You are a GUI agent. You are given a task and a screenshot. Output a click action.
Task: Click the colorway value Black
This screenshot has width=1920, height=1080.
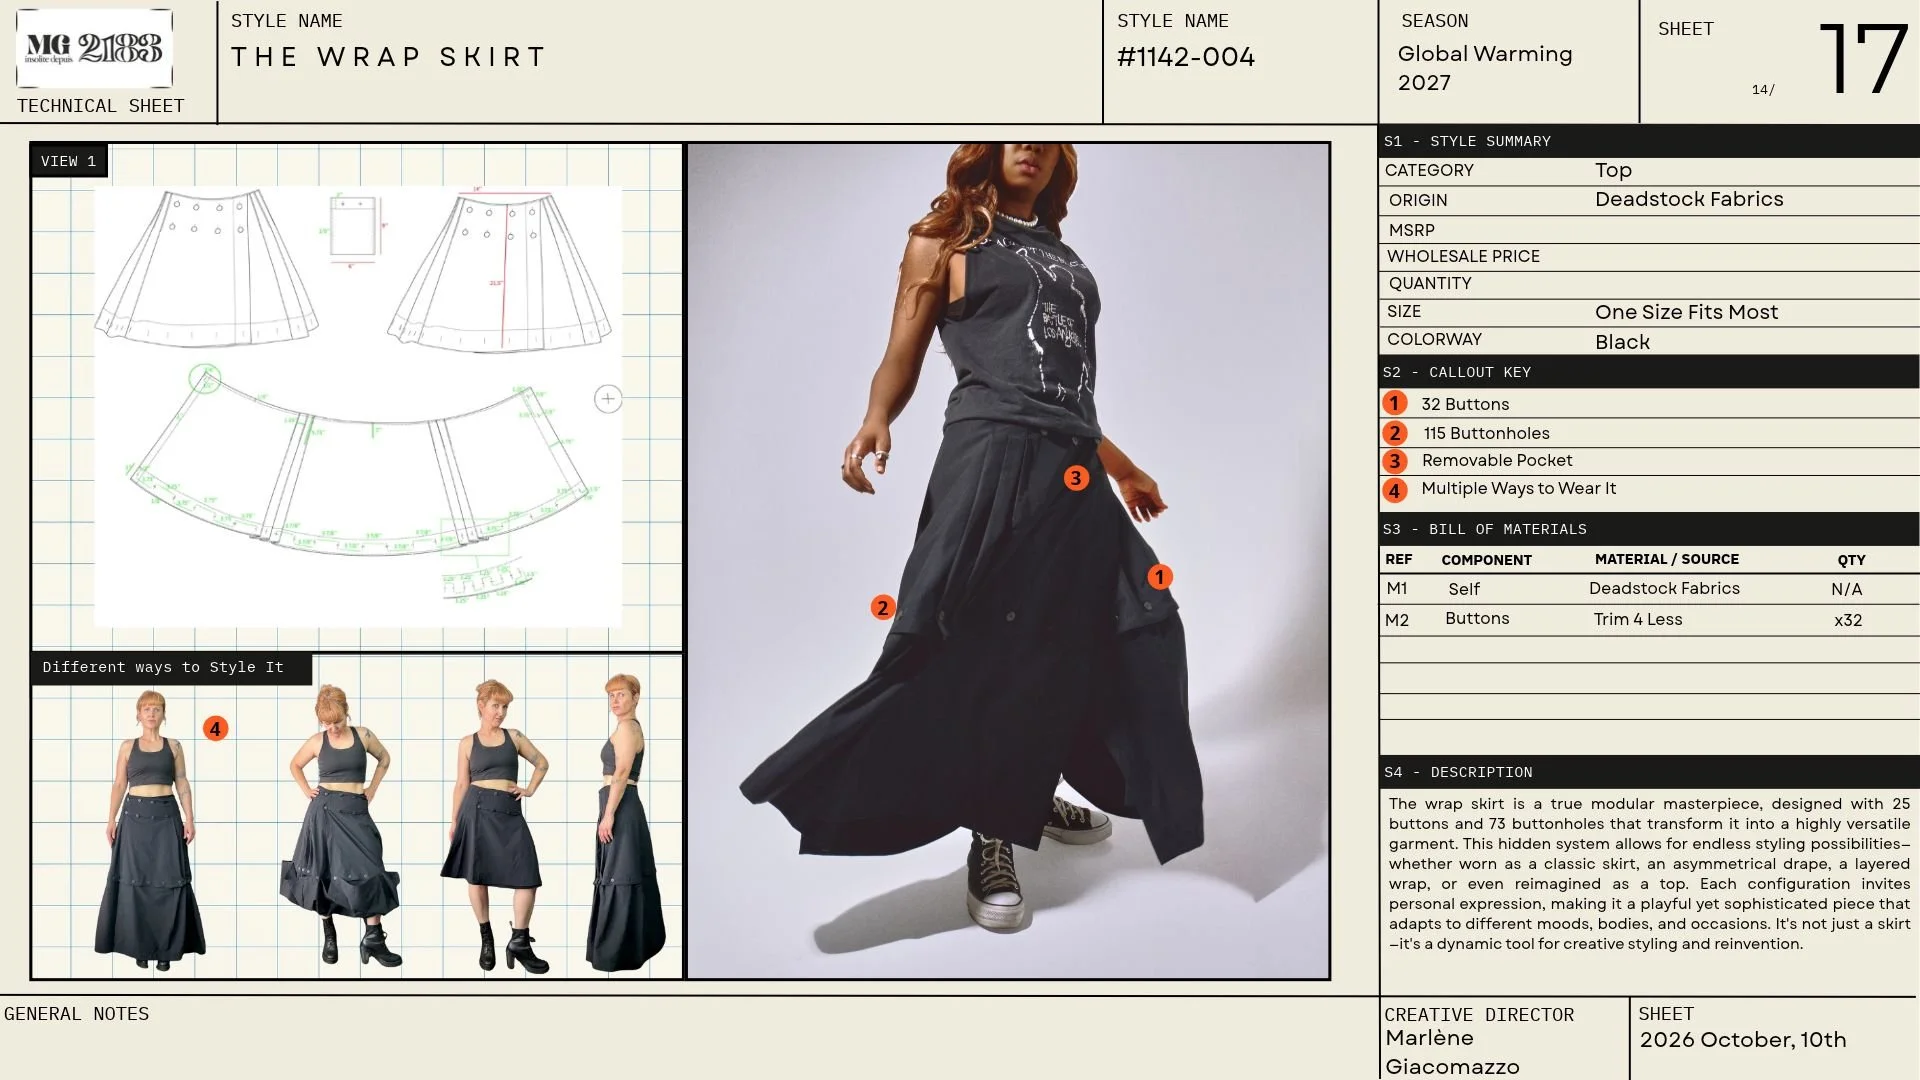[1622, 342]
